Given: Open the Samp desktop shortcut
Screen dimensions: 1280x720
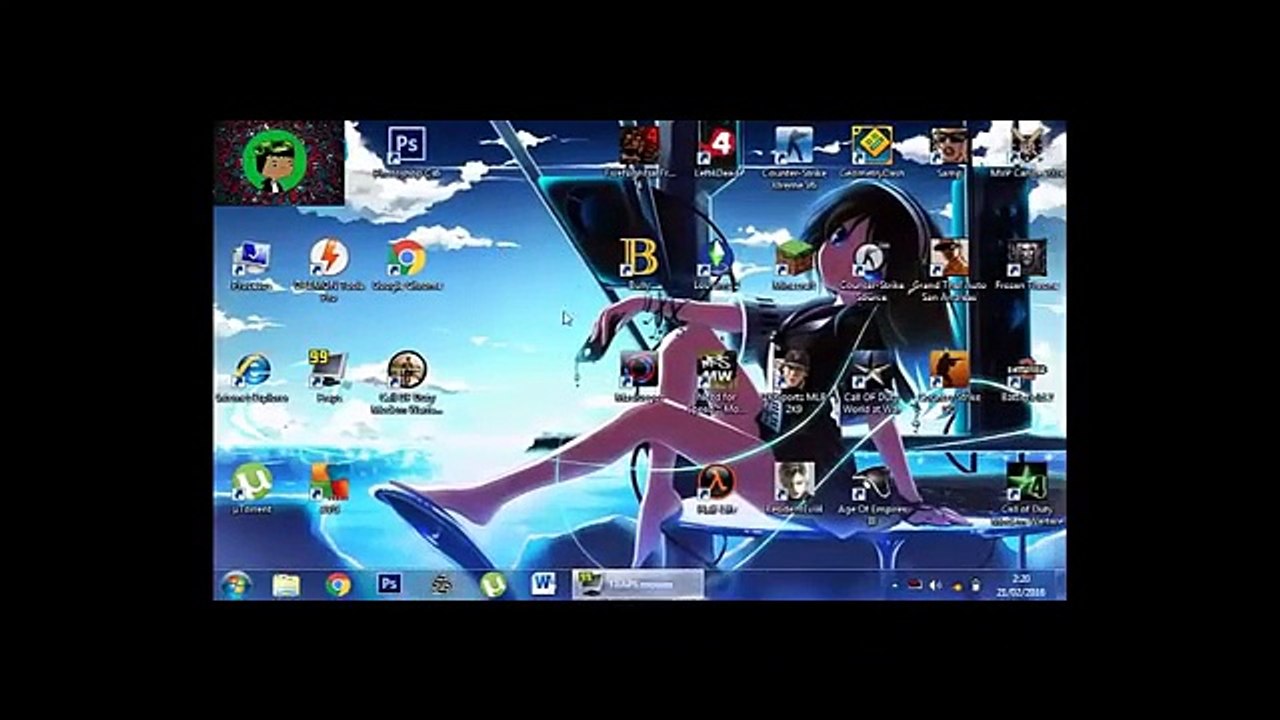Looking at the screenshot, I should coord(949,152).
